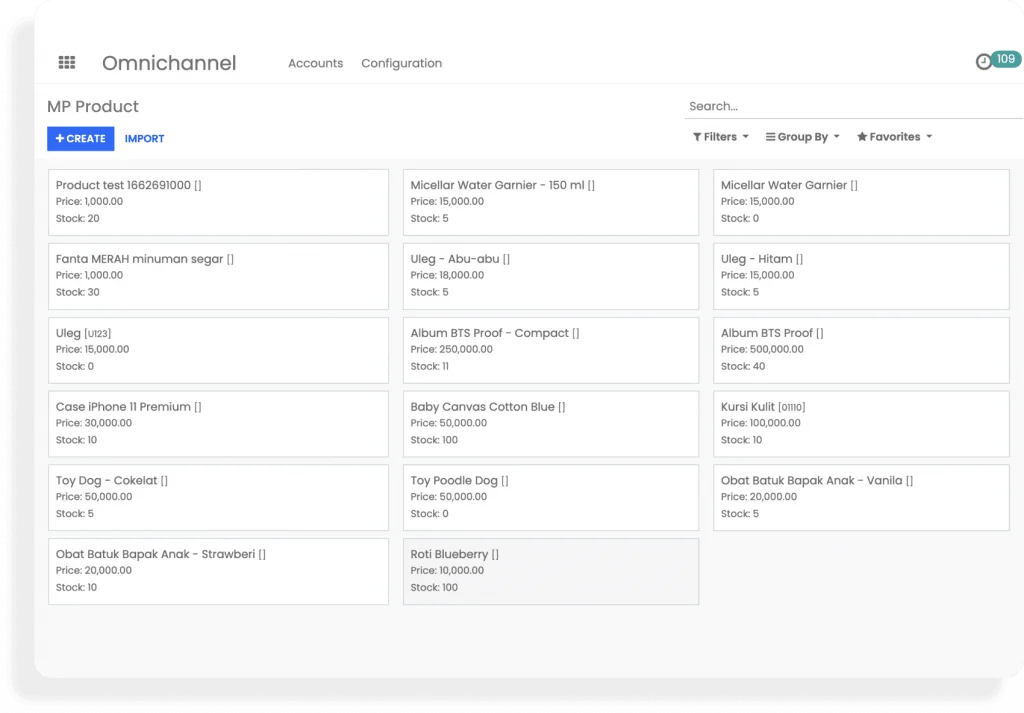The width and height of the screenshot is (1024, 713).
Task: Click the MP Product breadcrumb title
Action: point(93,106)
